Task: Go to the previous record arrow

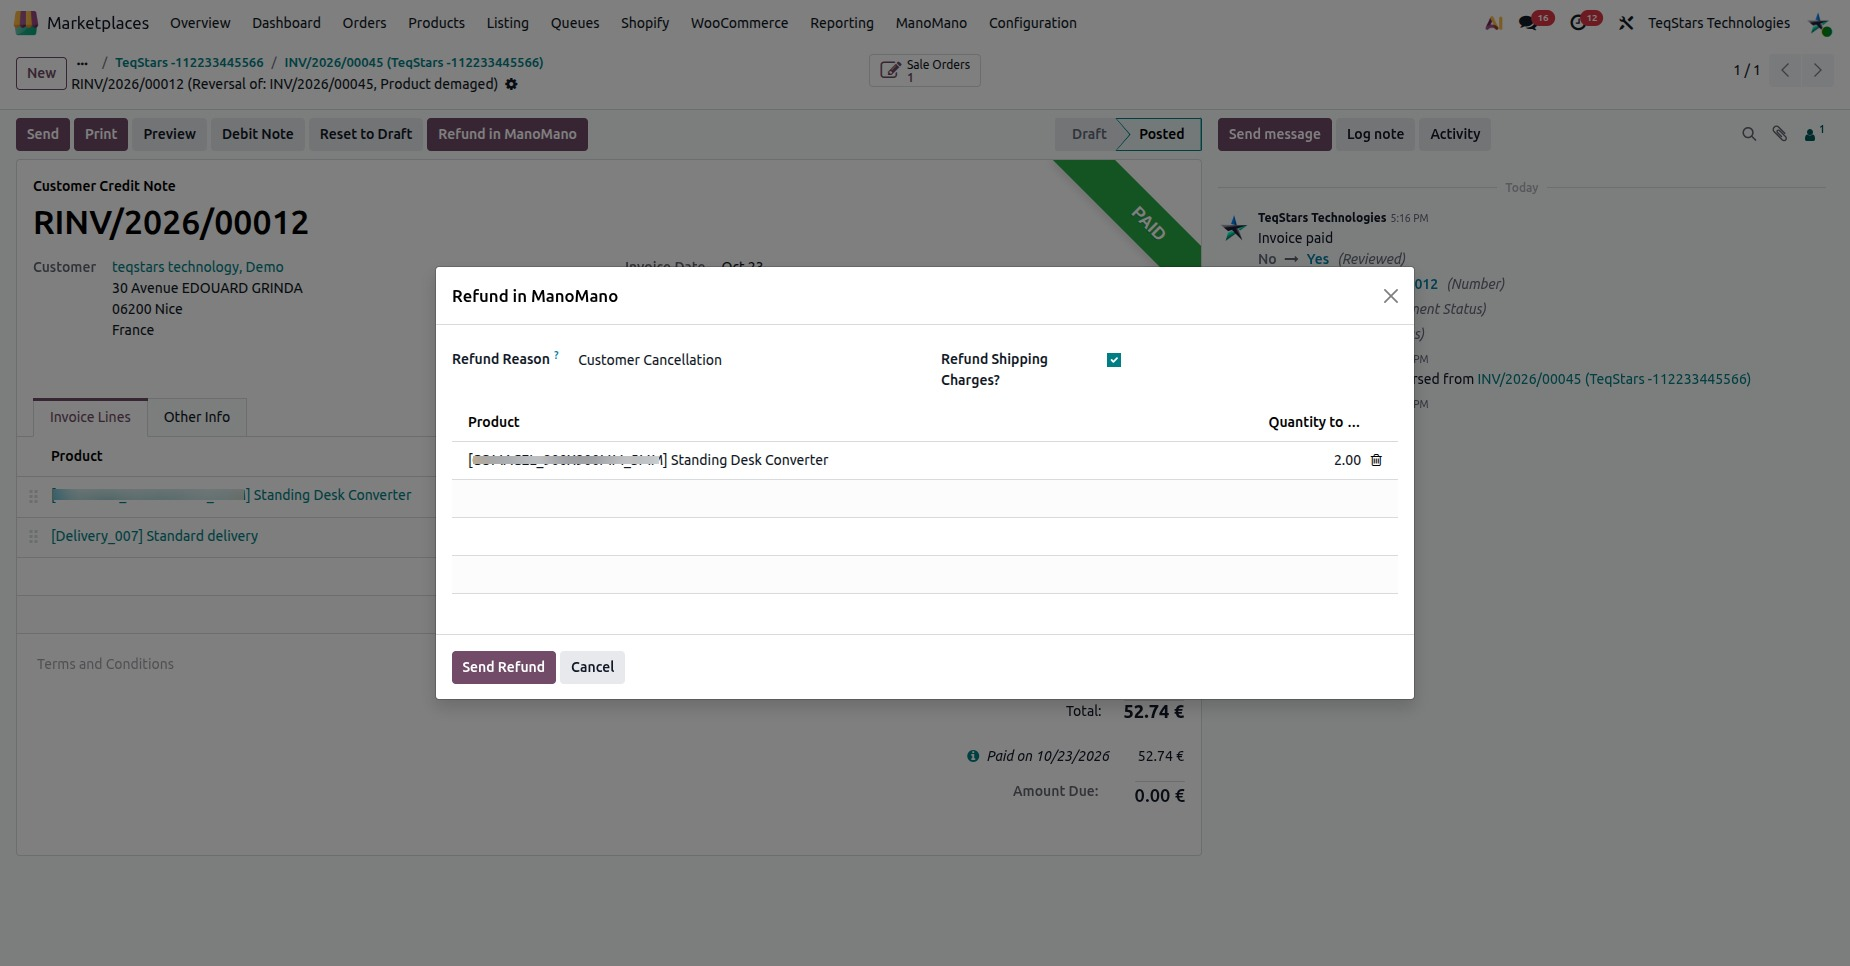Action: [1785, 70]
